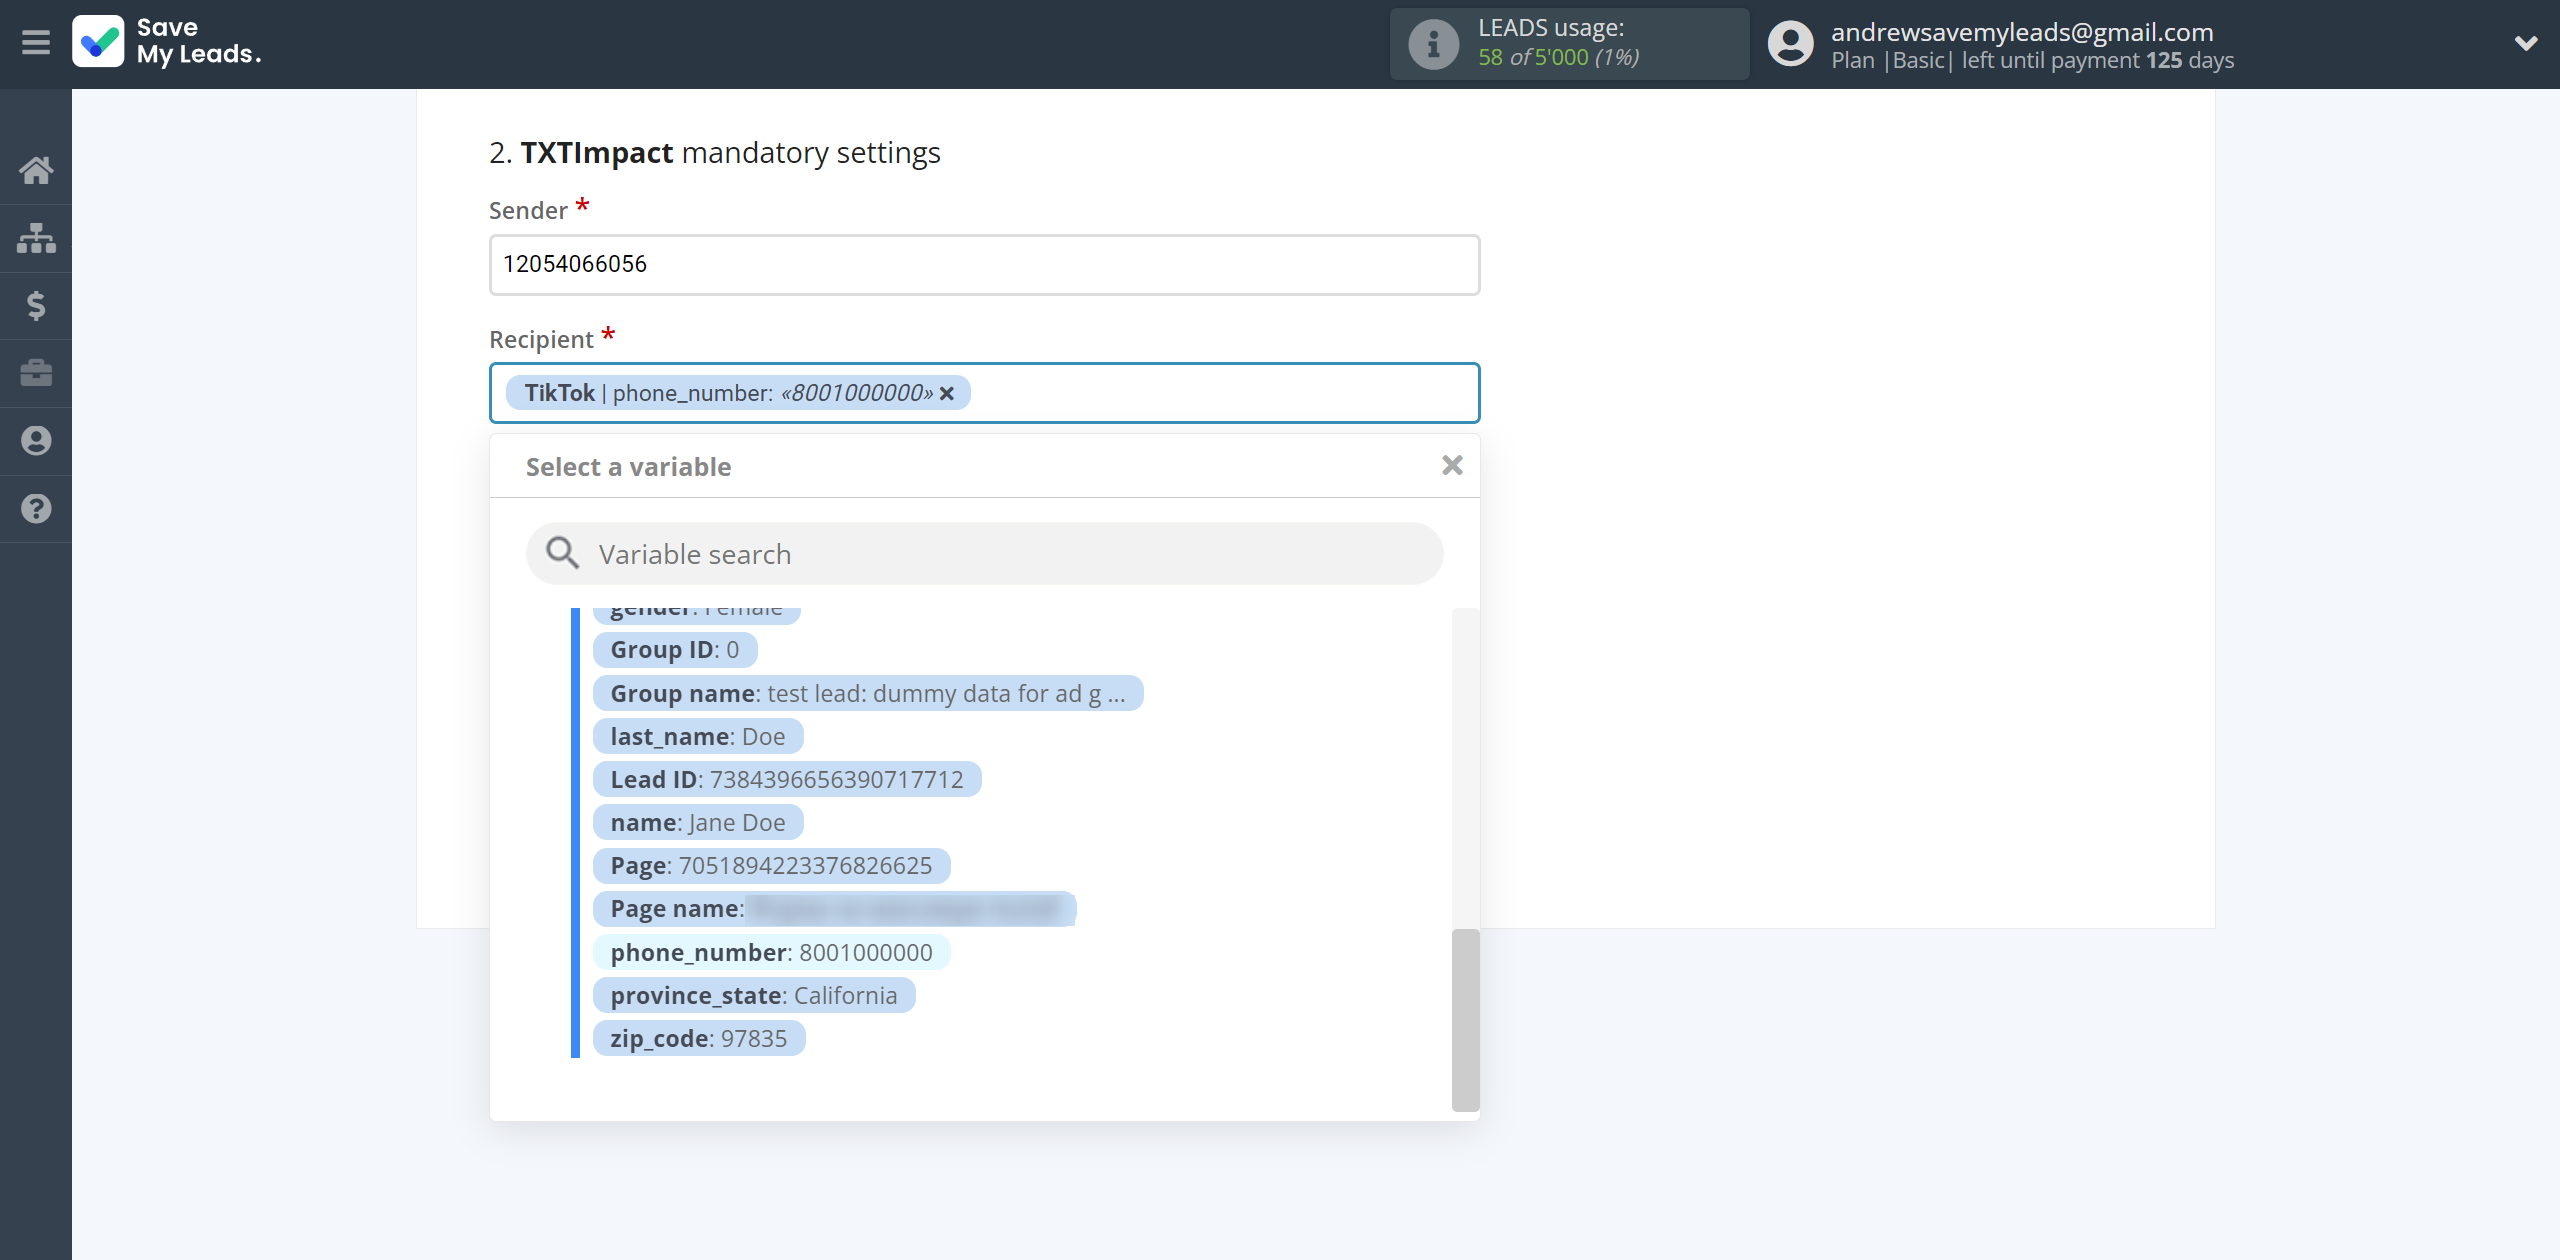Click the LEADS usage counter 58 of 5'000
The image size is (2560, 1260).
pos(1558,58)
